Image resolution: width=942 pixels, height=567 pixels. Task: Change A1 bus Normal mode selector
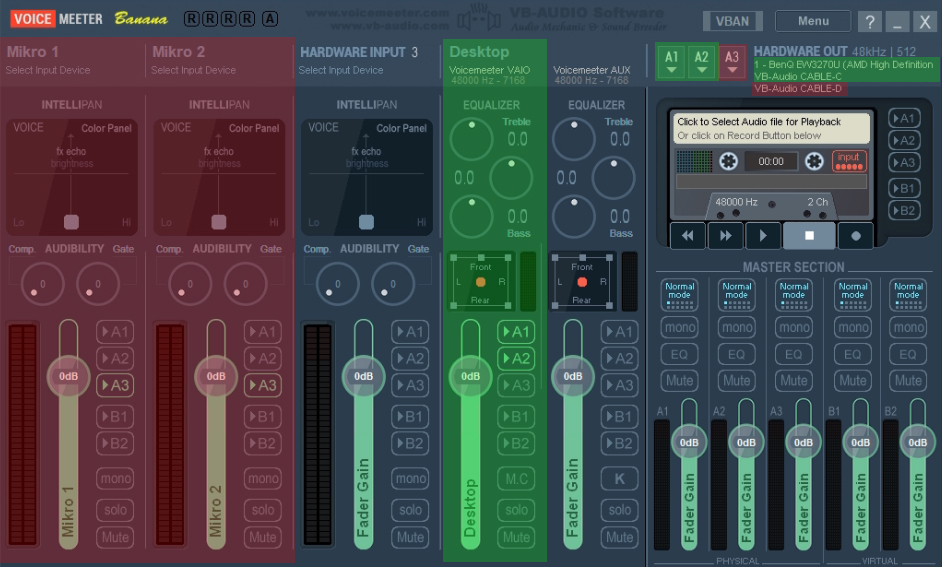679,295
